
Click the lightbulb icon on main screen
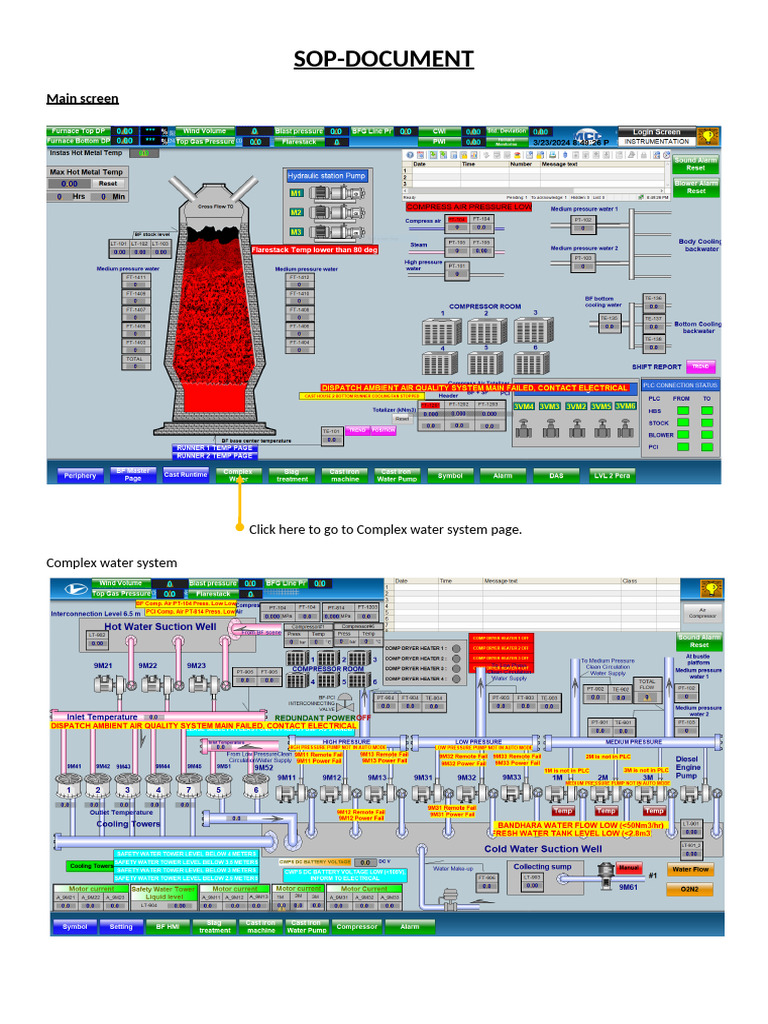pos(709,136)
